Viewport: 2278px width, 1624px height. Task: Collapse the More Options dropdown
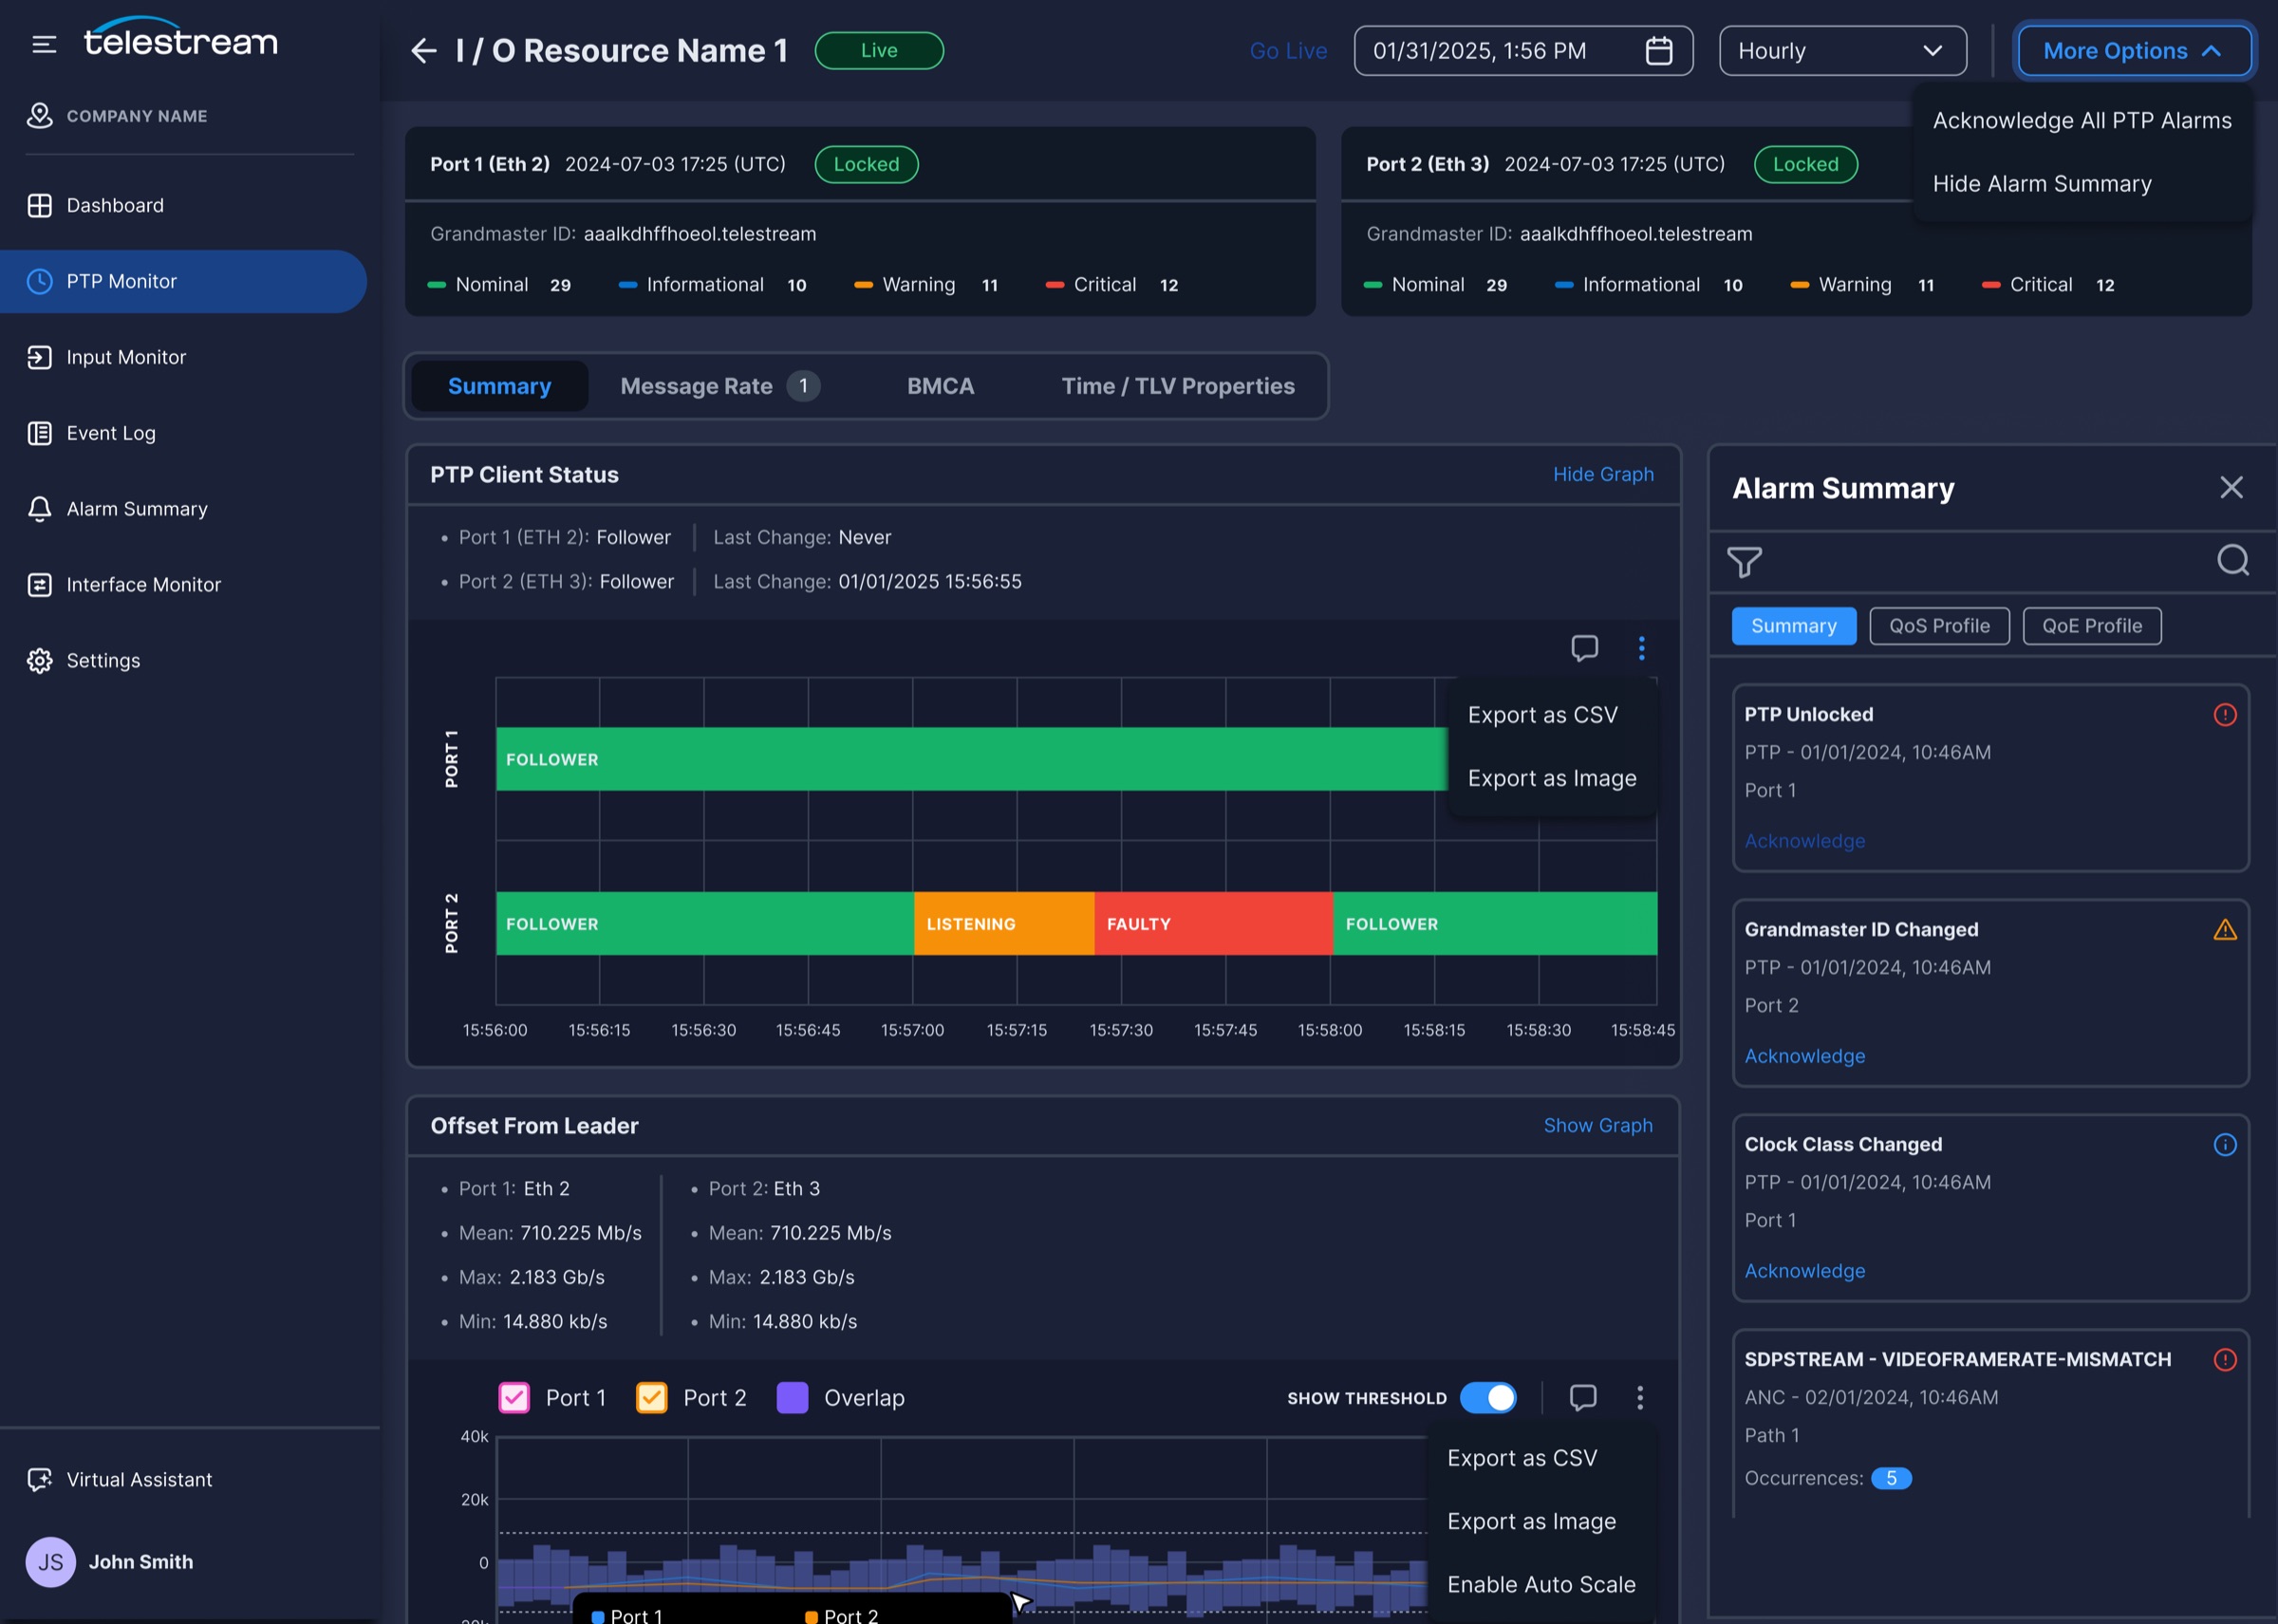(2134, 51)
